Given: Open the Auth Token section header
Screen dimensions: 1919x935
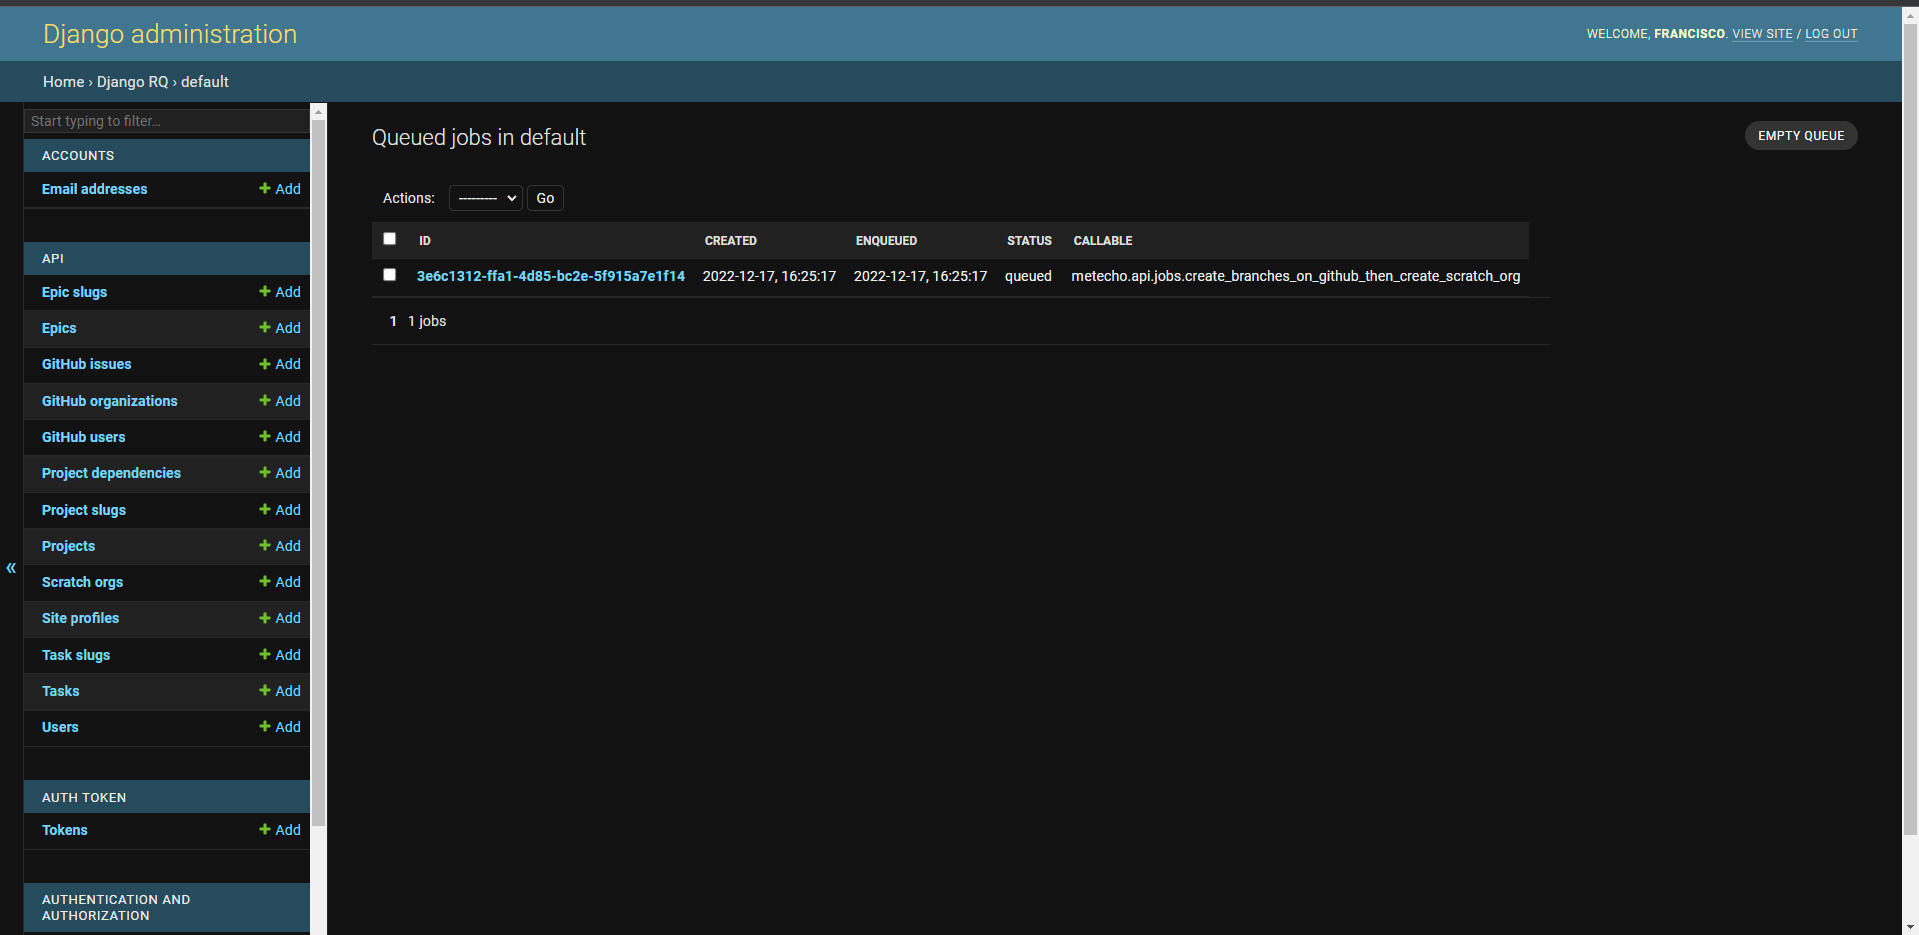Looking at the screenshot, I should 84,798.
